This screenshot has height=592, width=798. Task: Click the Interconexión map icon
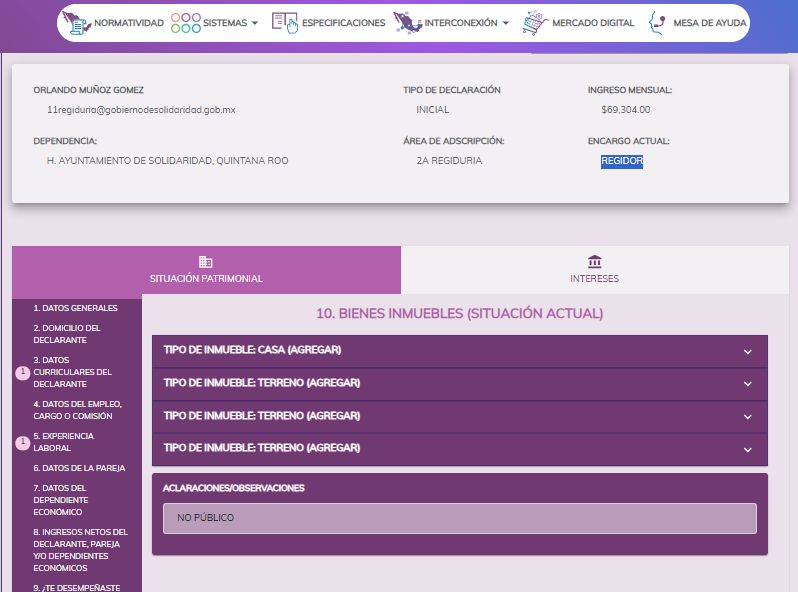[407, 22]
